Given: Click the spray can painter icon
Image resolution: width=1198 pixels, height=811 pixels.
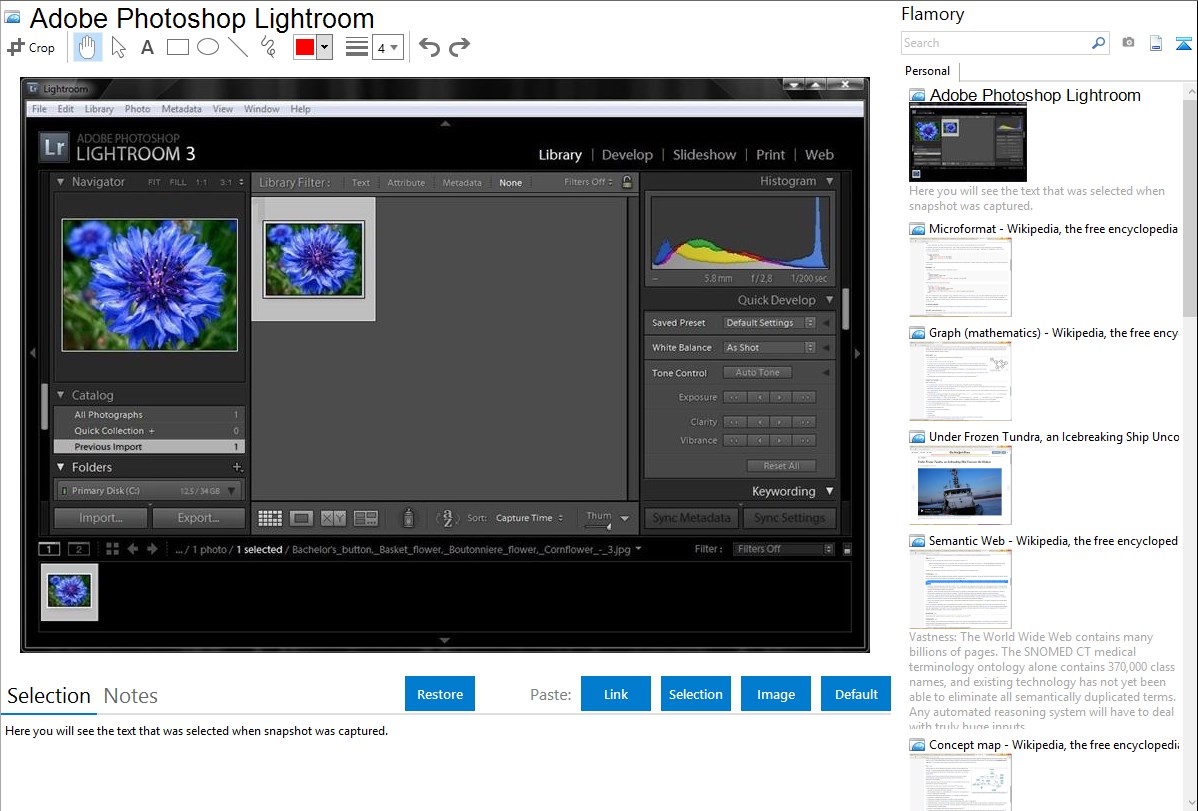Looking at the screenshot, I should (x=408, y=518).
